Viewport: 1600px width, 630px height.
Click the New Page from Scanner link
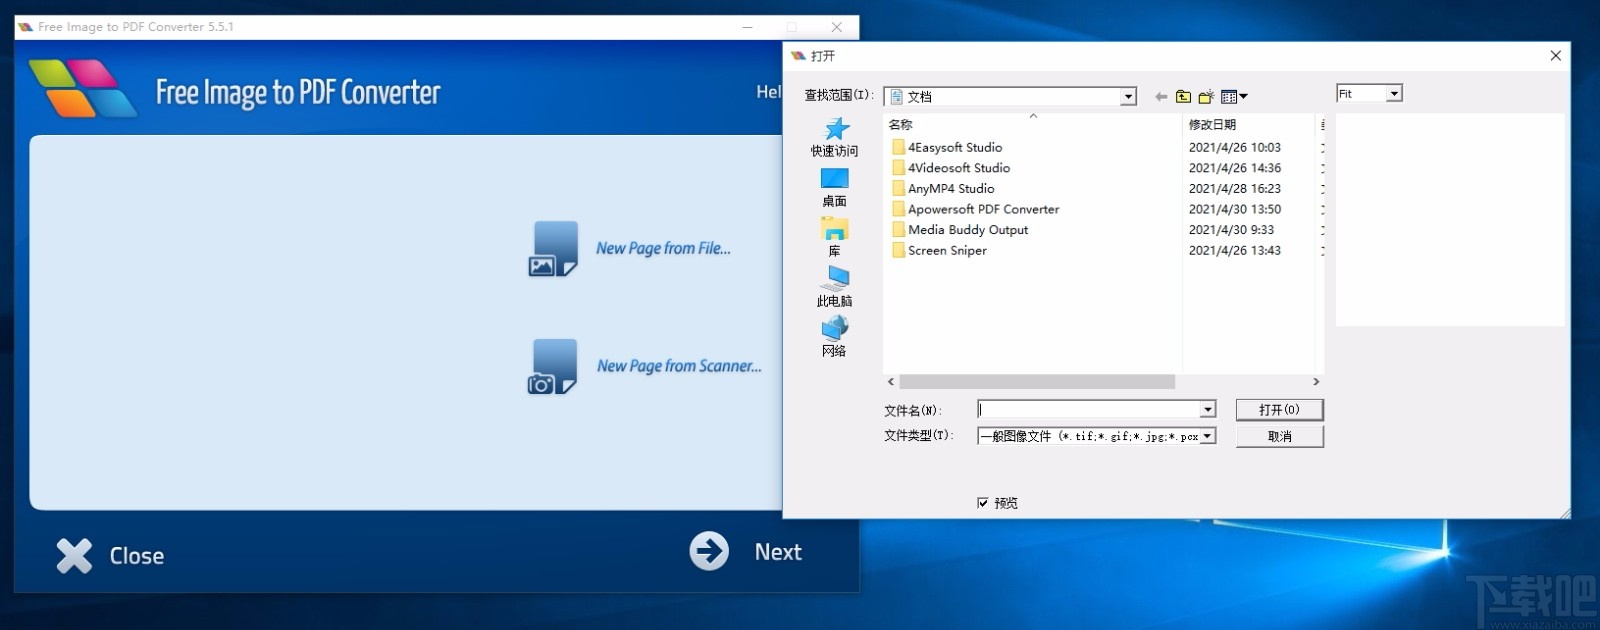point(679,367)
